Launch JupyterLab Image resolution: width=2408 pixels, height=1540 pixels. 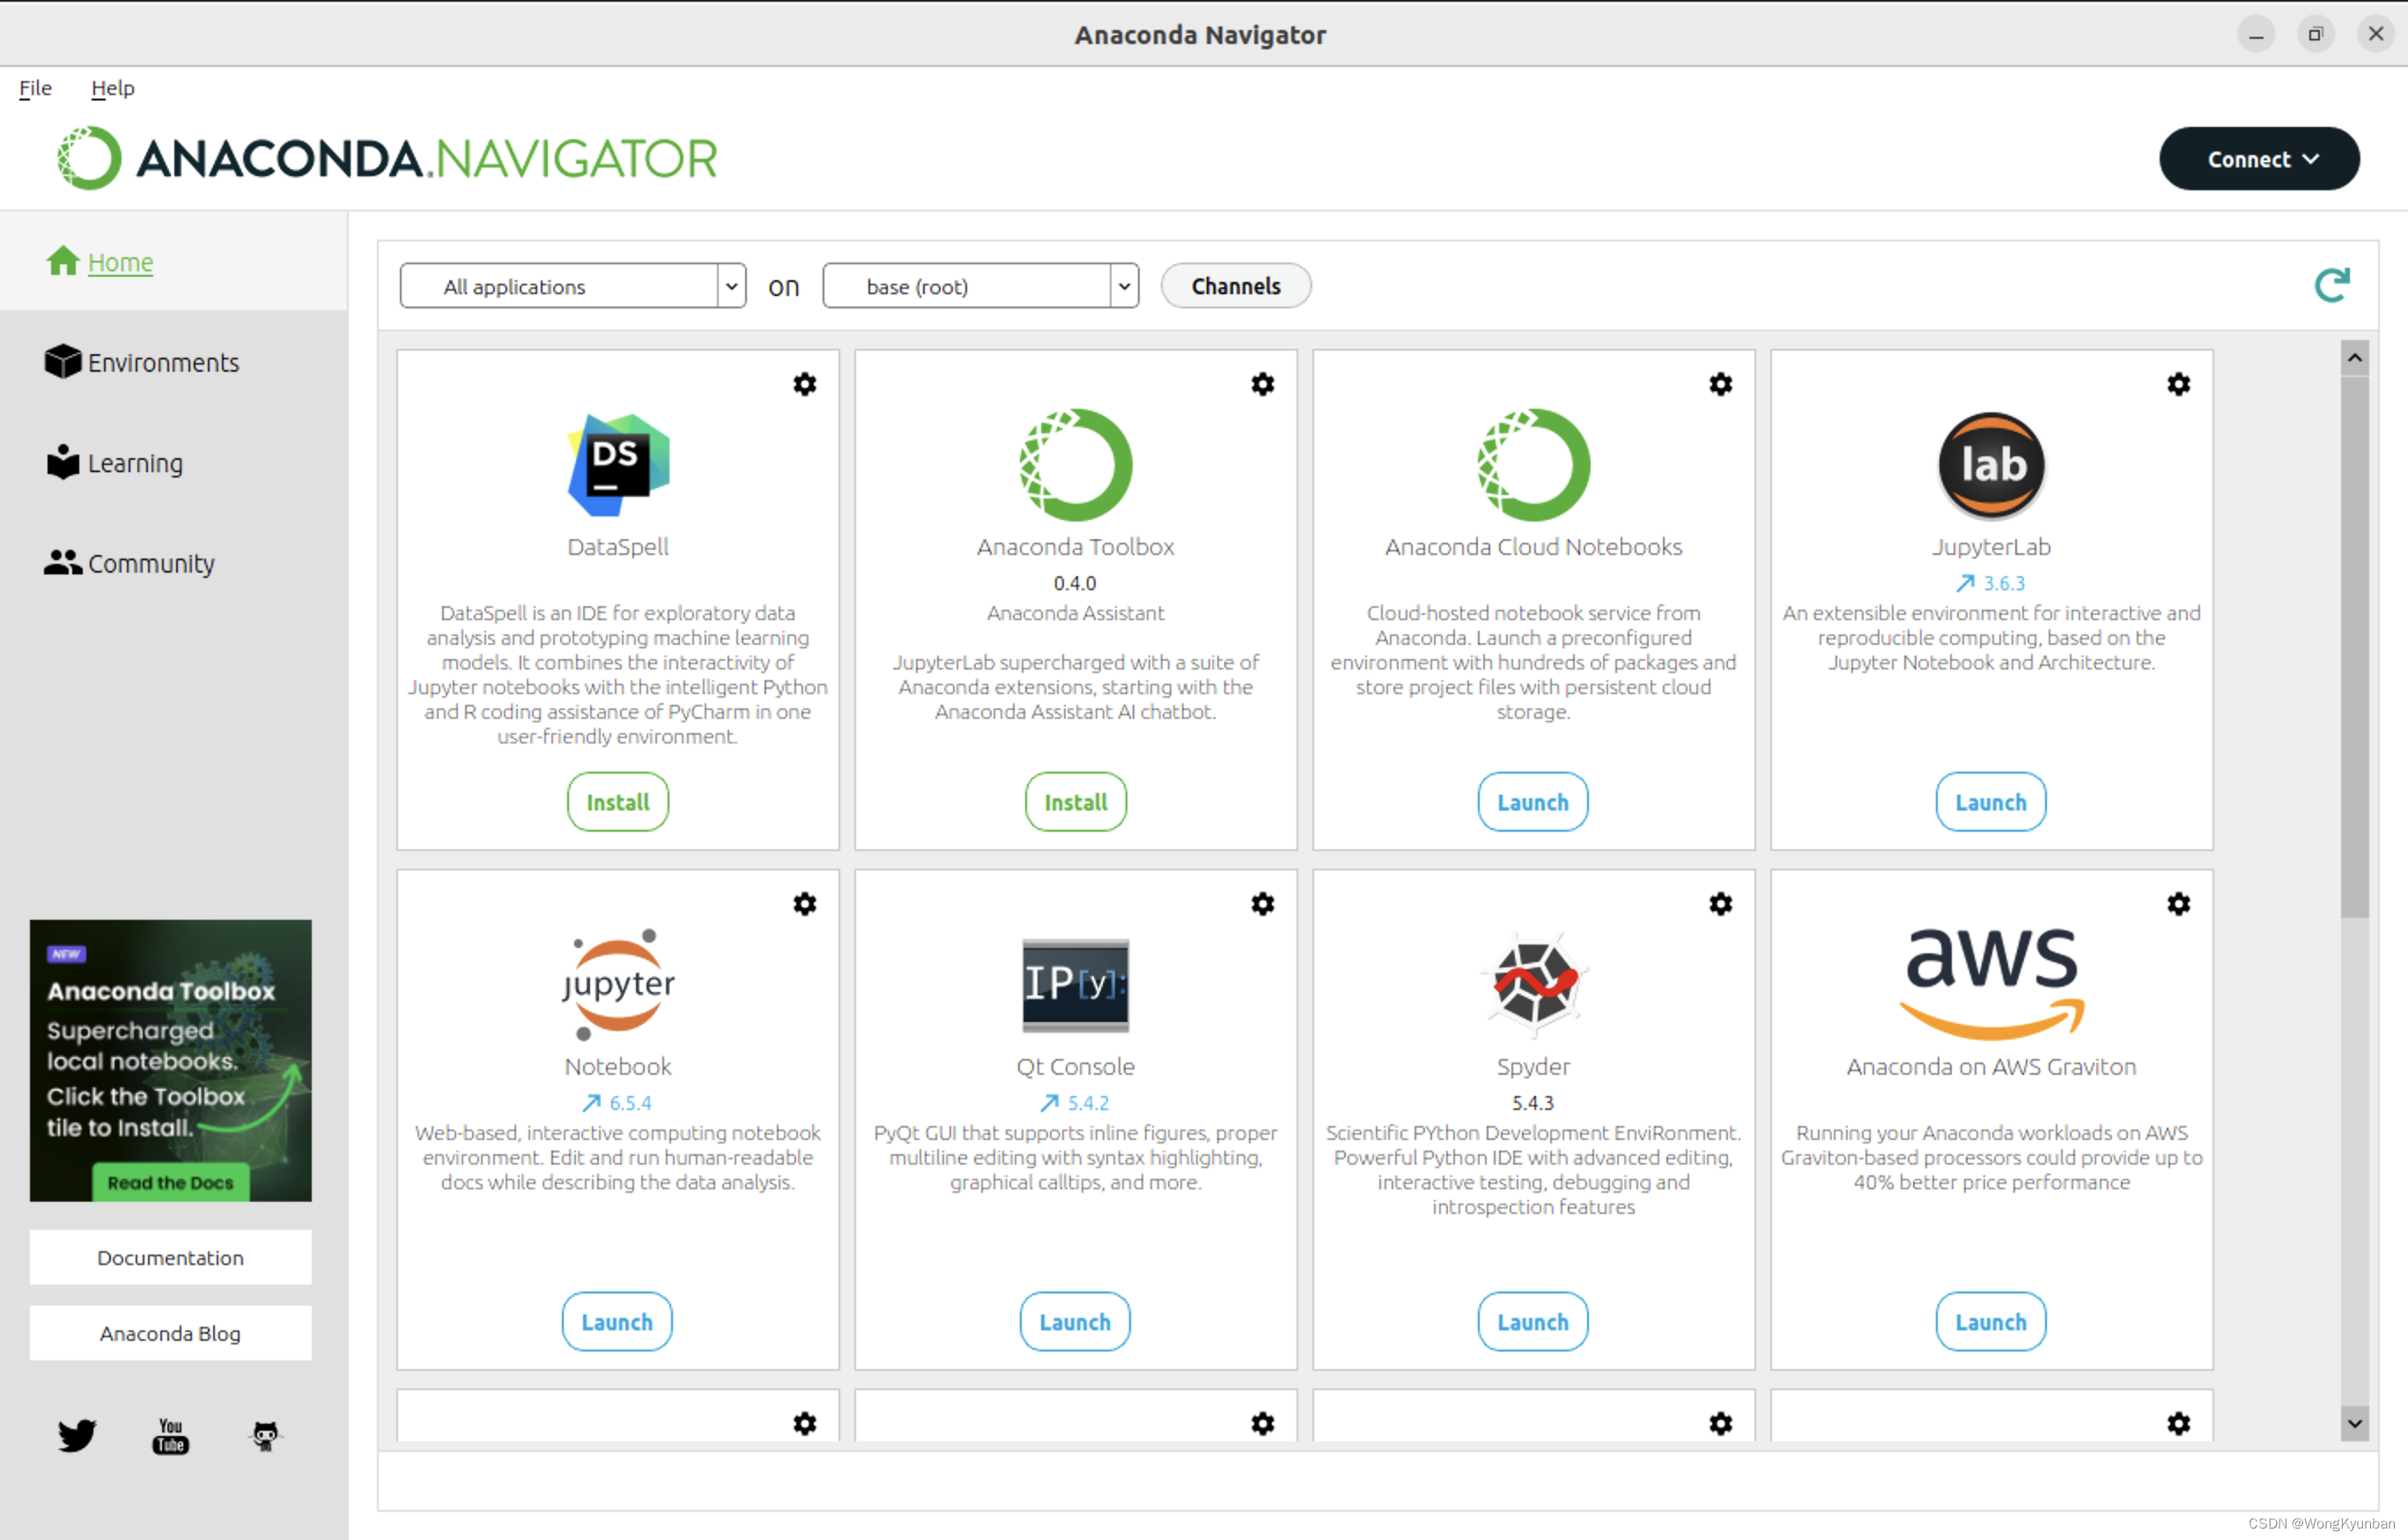point(1991,802)
